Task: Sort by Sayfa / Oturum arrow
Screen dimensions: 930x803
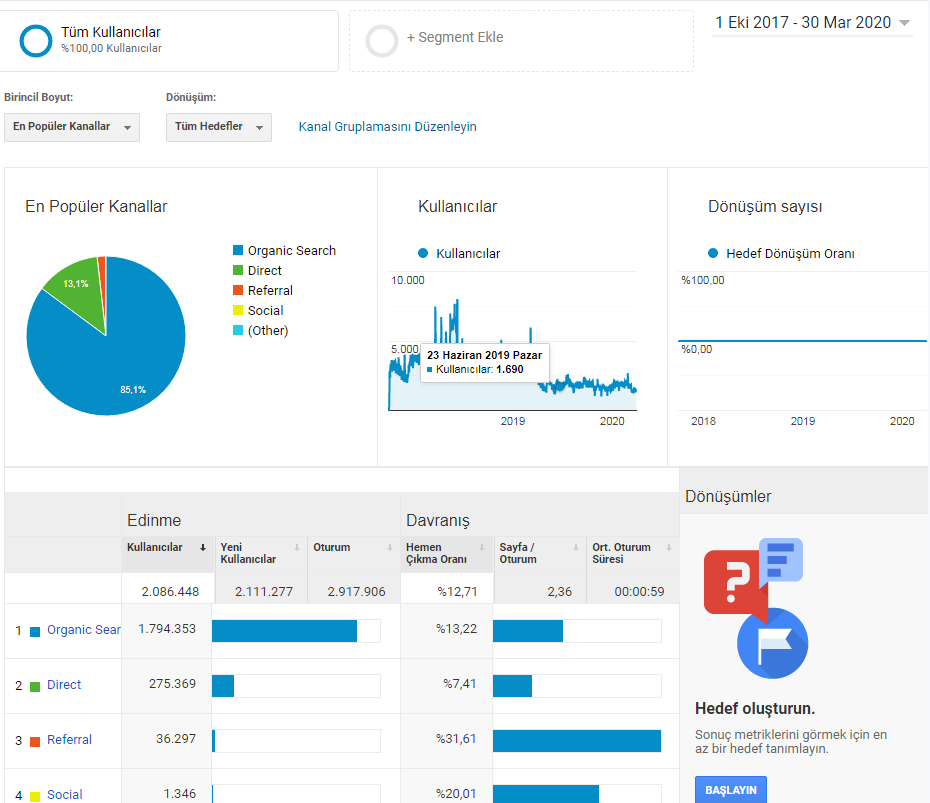Action: [575, 547]
